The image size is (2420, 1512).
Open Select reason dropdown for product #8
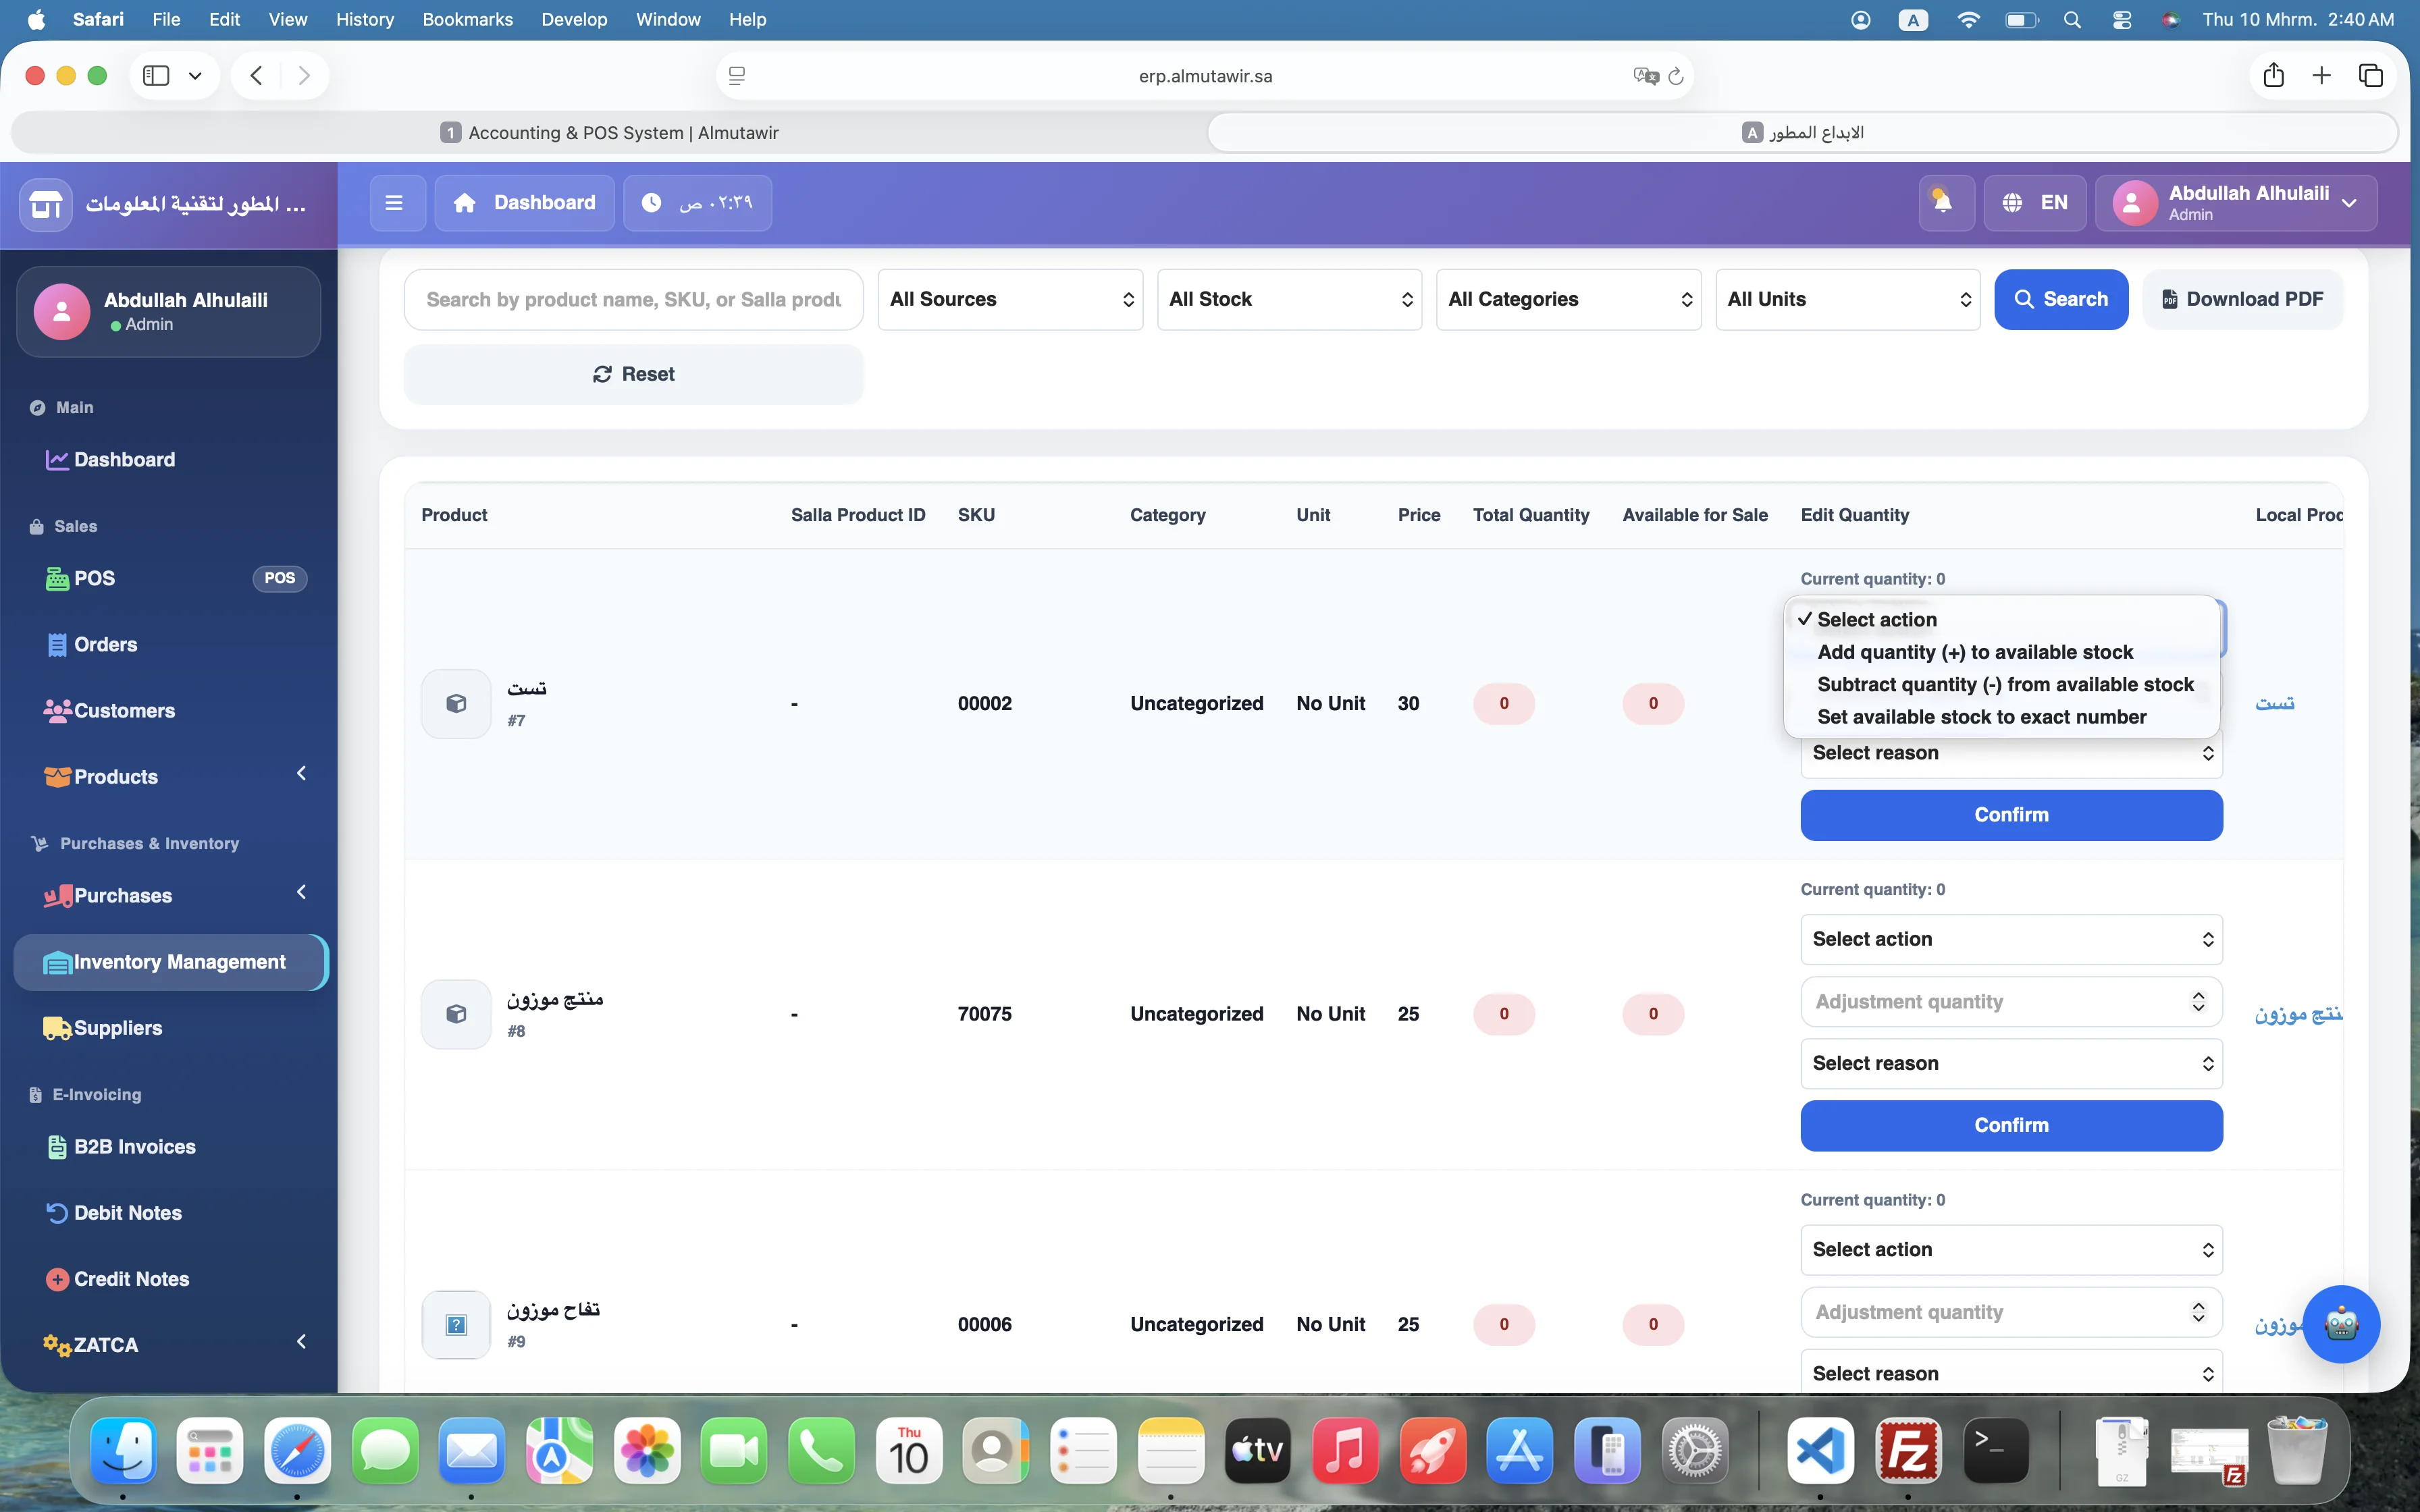coord(2011,1063)
